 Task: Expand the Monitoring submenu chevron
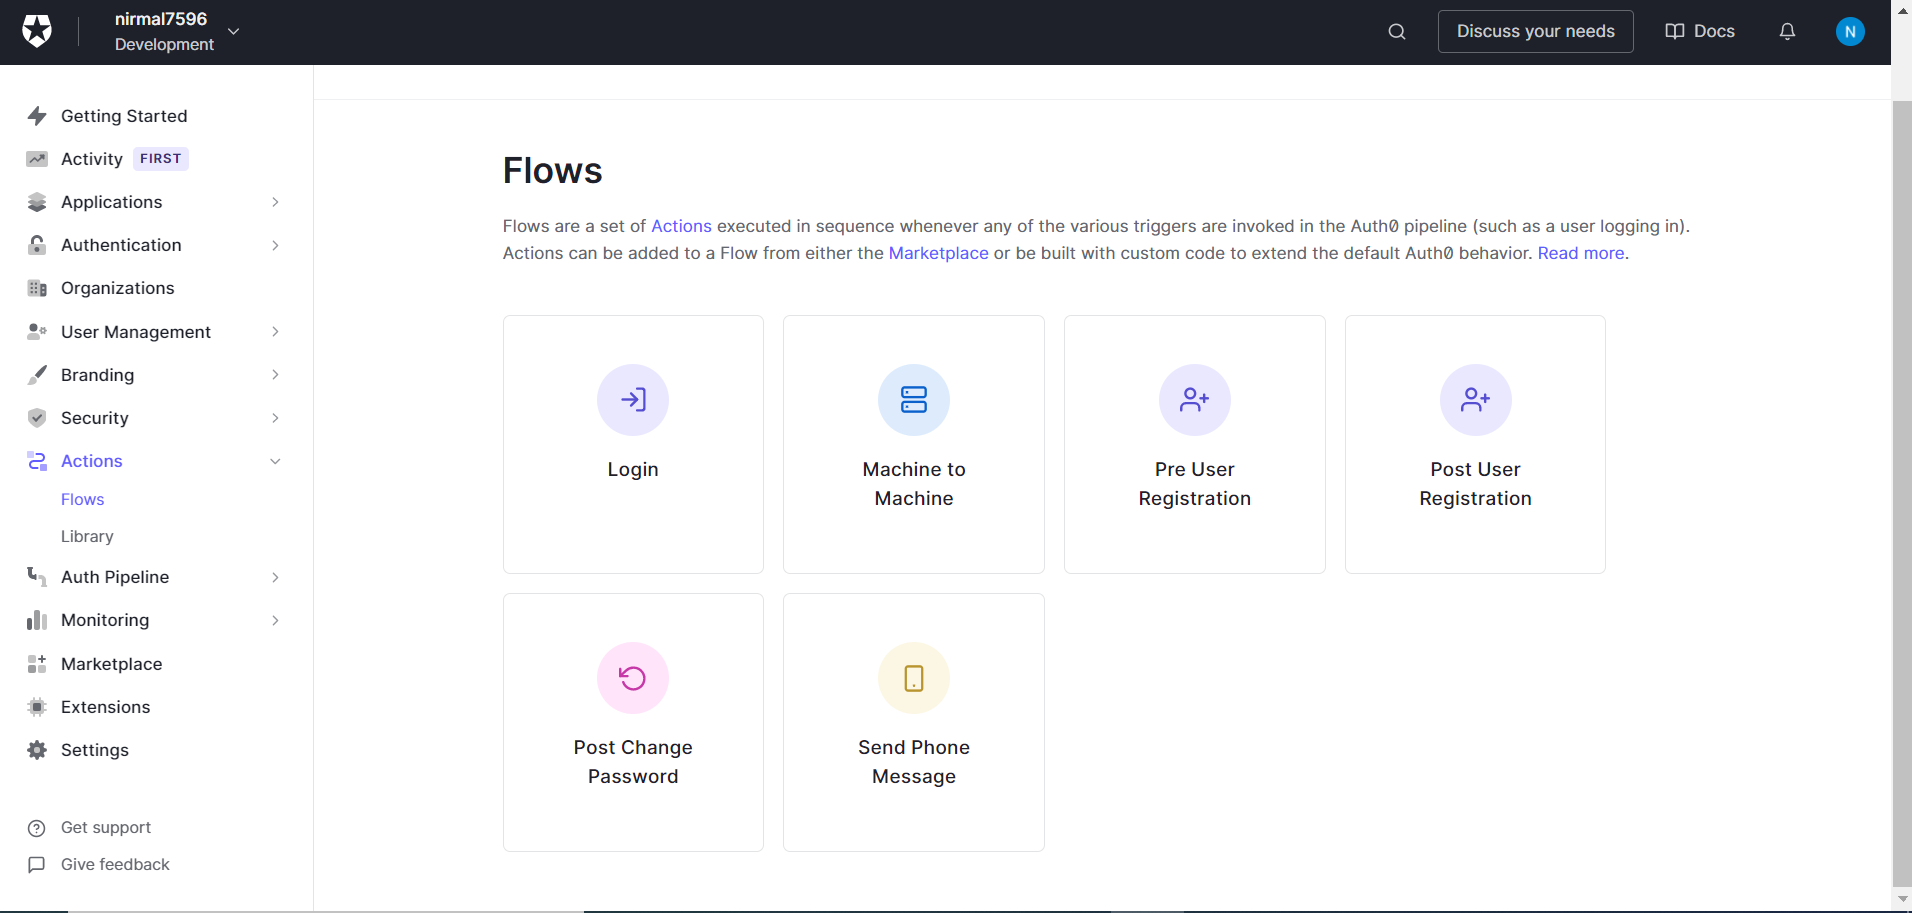point(275,620)
